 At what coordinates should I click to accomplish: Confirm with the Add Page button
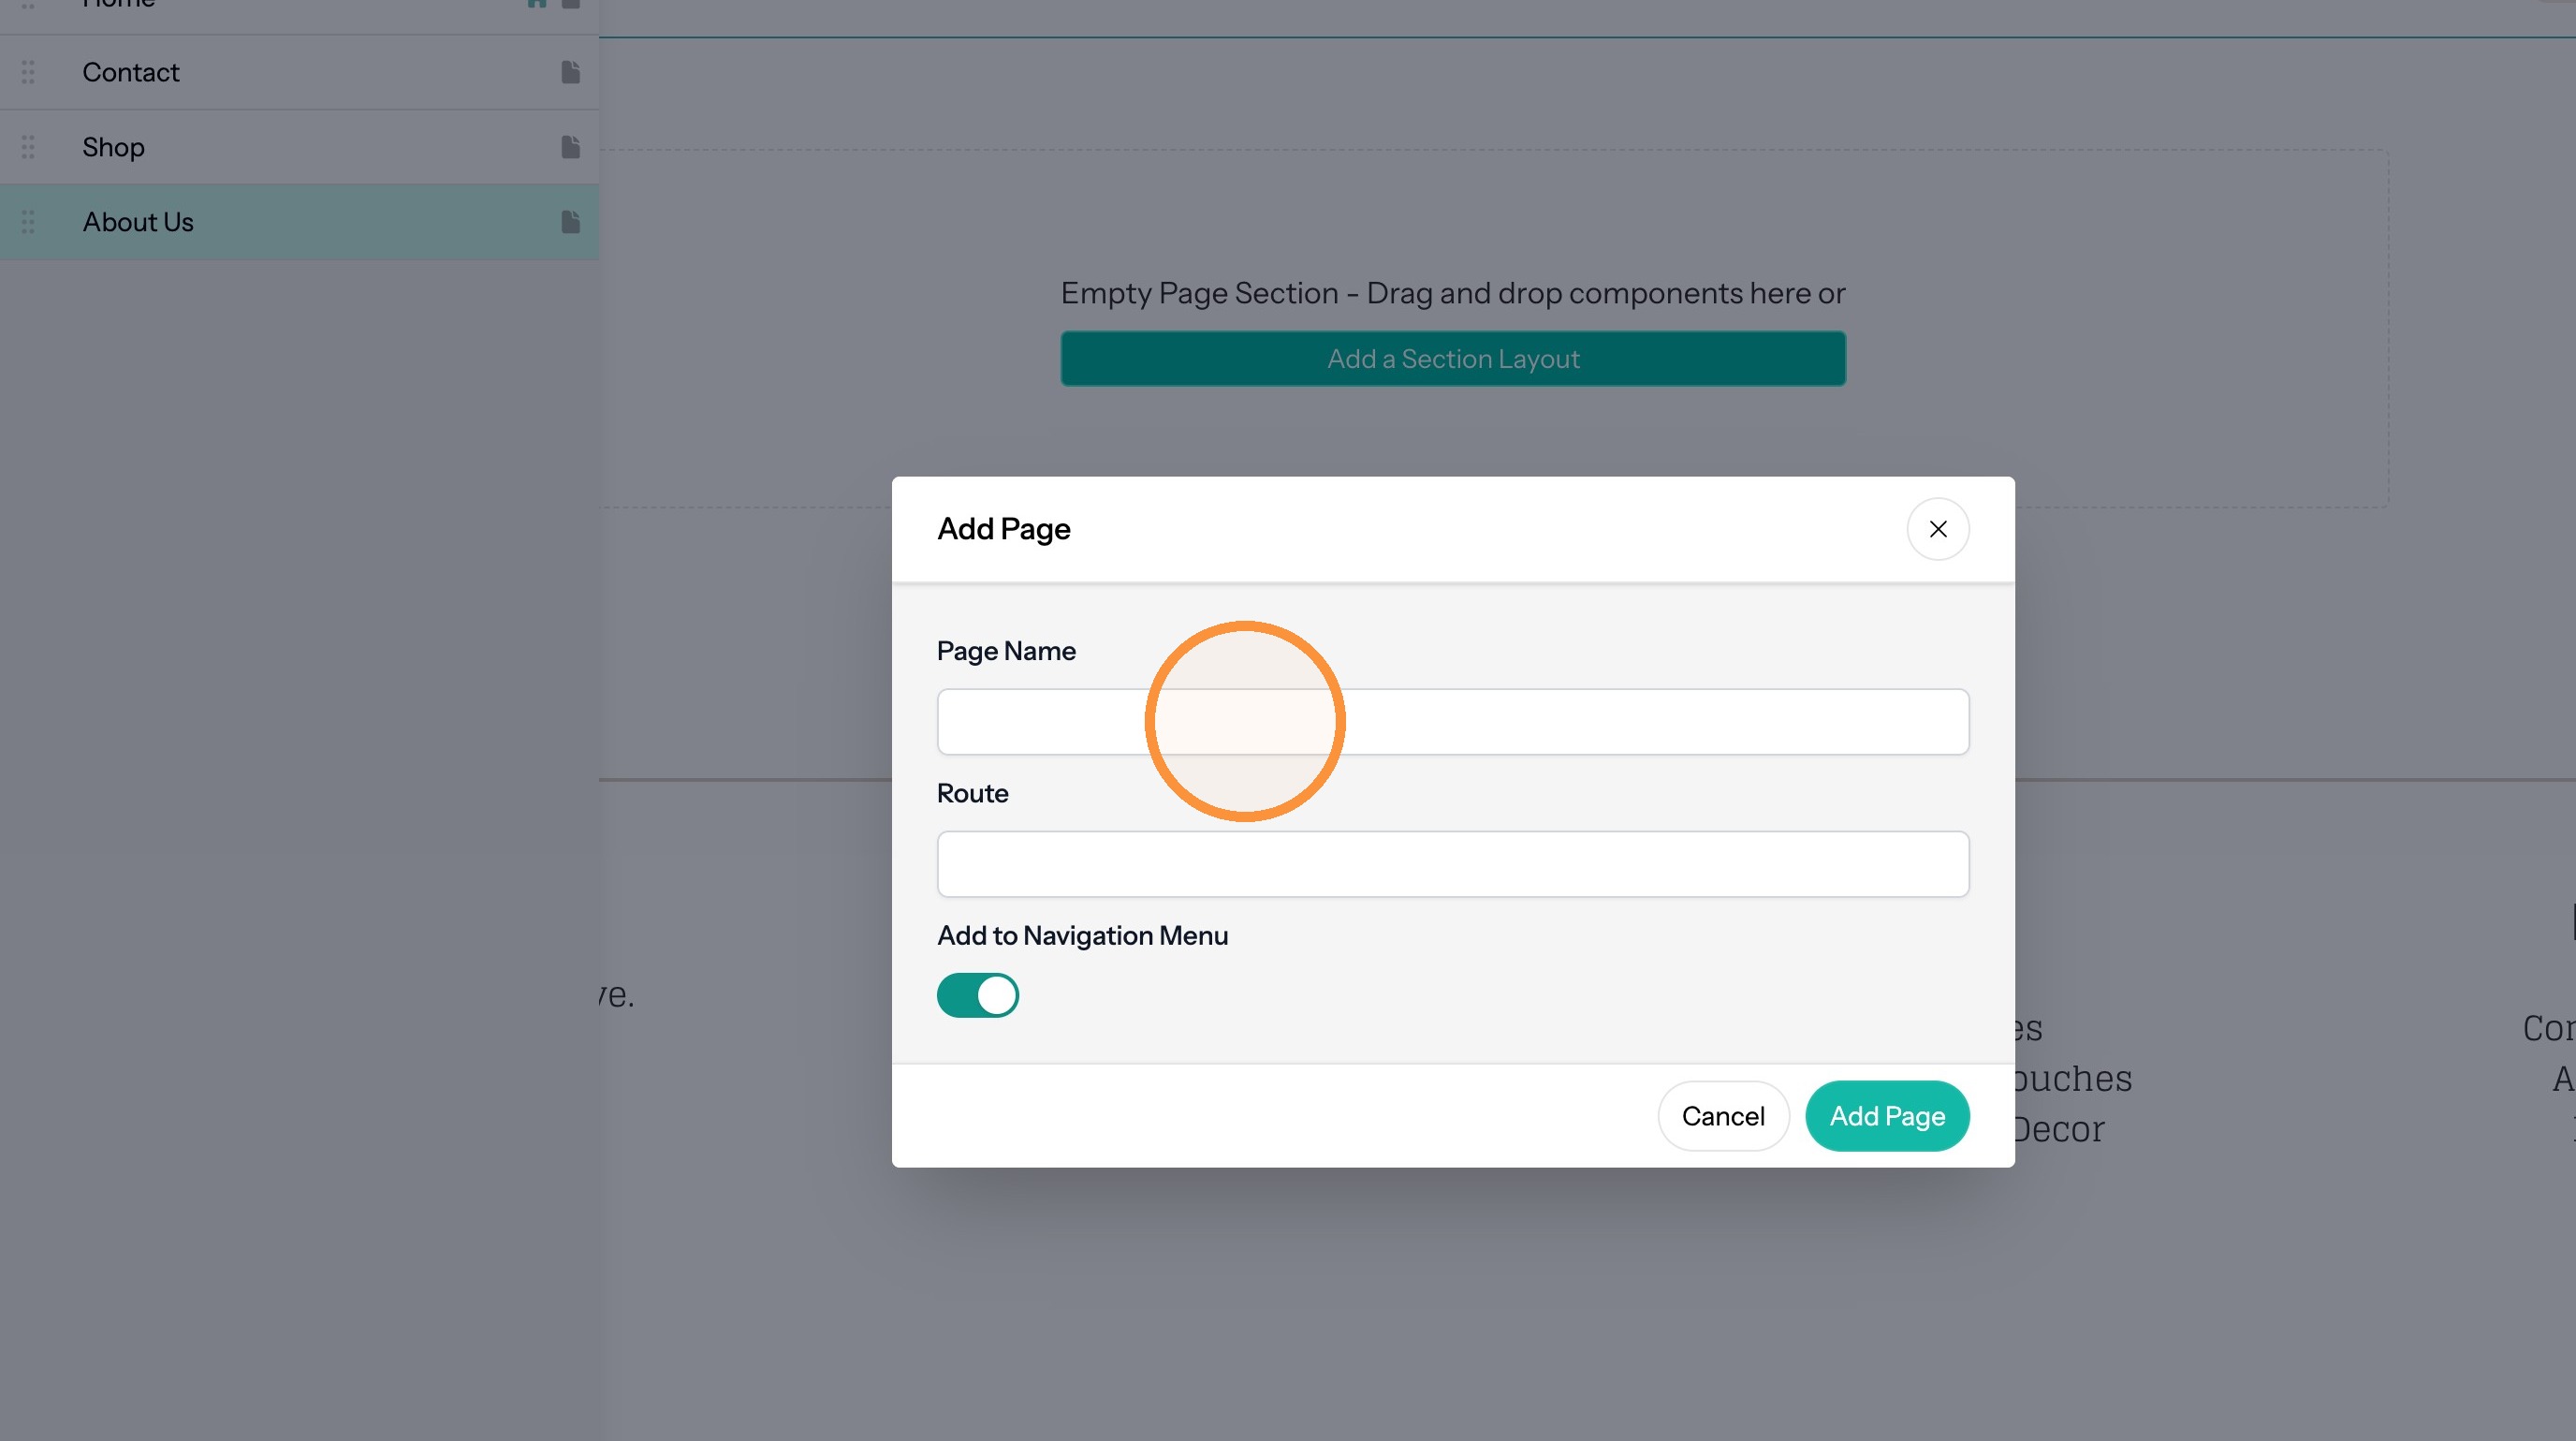pyautogui.click(x=1887, y=1116)
